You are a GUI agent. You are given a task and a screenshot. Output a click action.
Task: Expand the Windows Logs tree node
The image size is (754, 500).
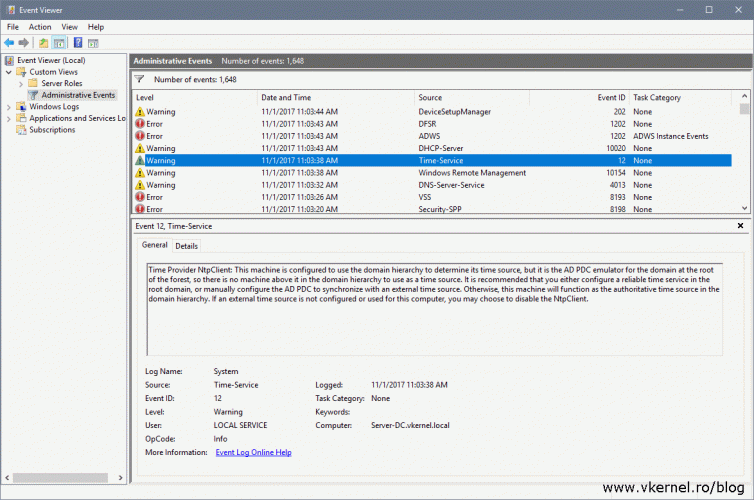tap(9, 107)
